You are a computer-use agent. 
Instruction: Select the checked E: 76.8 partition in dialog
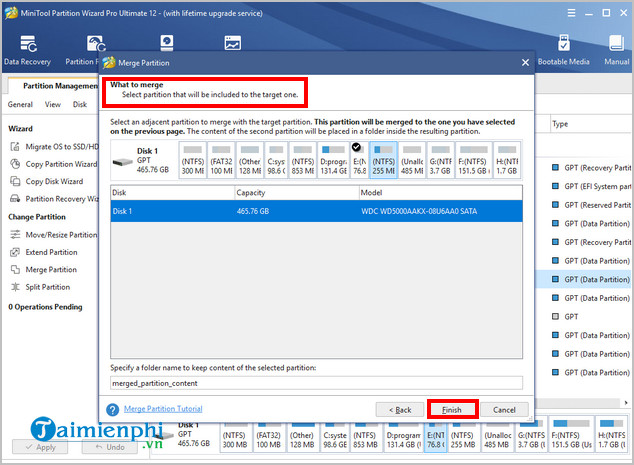pos(359,161)
